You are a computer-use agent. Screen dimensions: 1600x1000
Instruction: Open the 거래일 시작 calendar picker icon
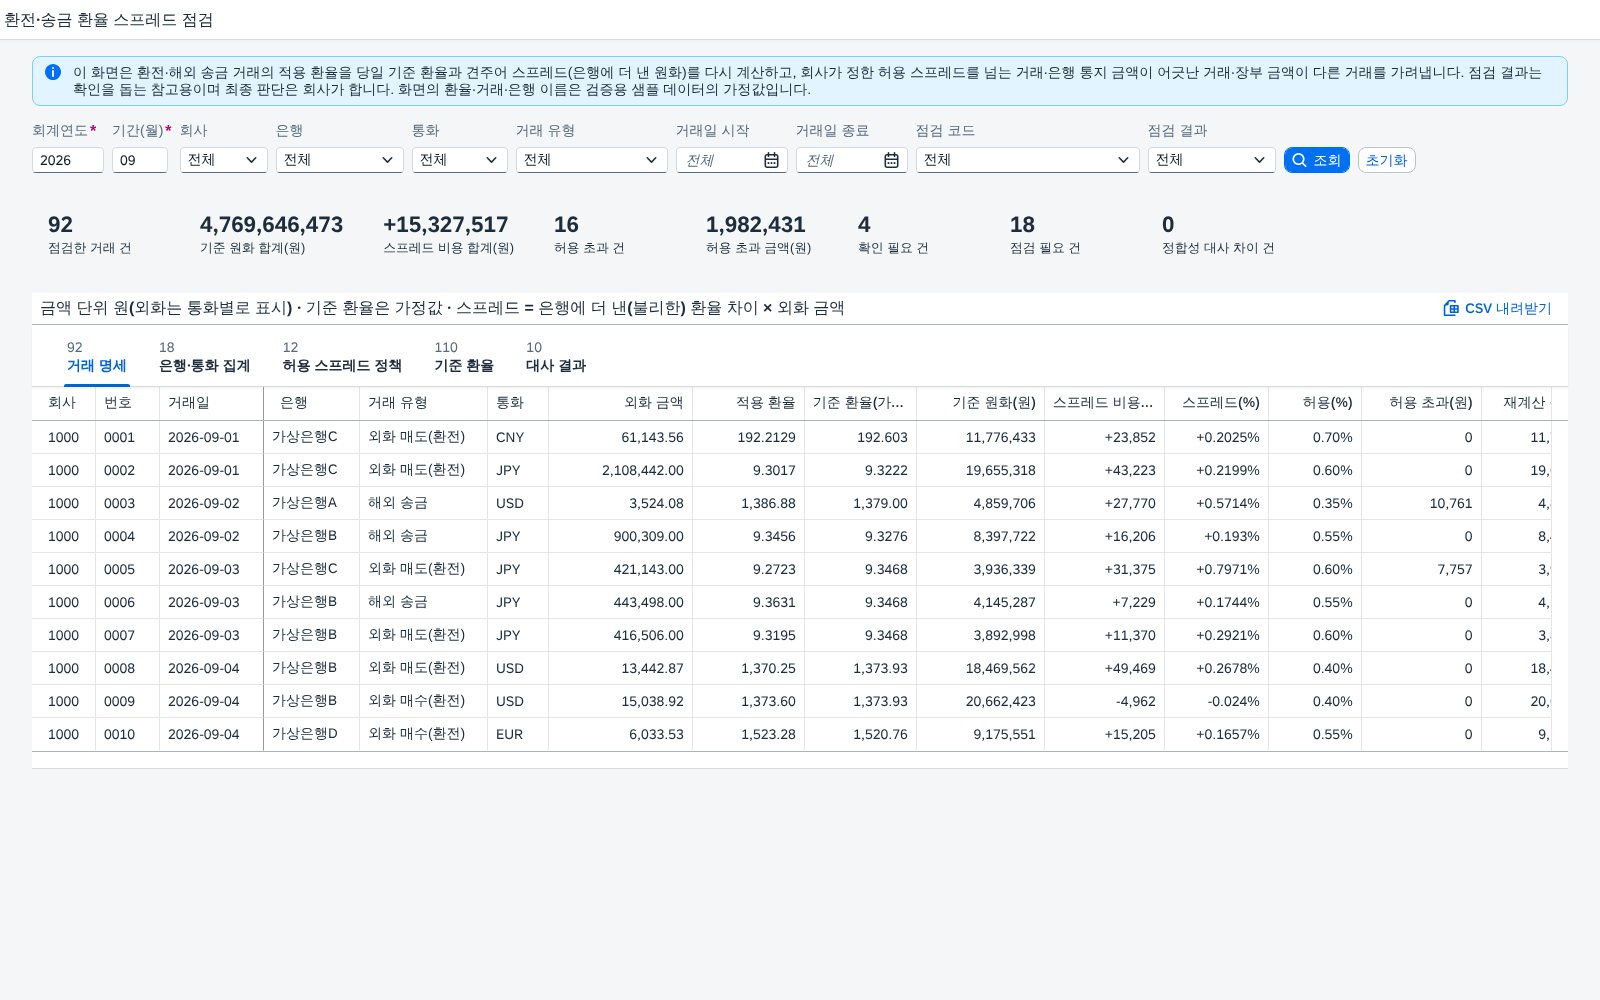(771, 160)
